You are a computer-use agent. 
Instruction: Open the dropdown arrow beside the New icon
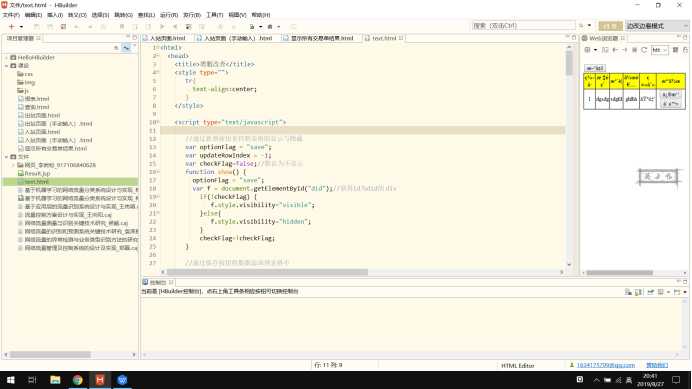click(x=21, y=26)
